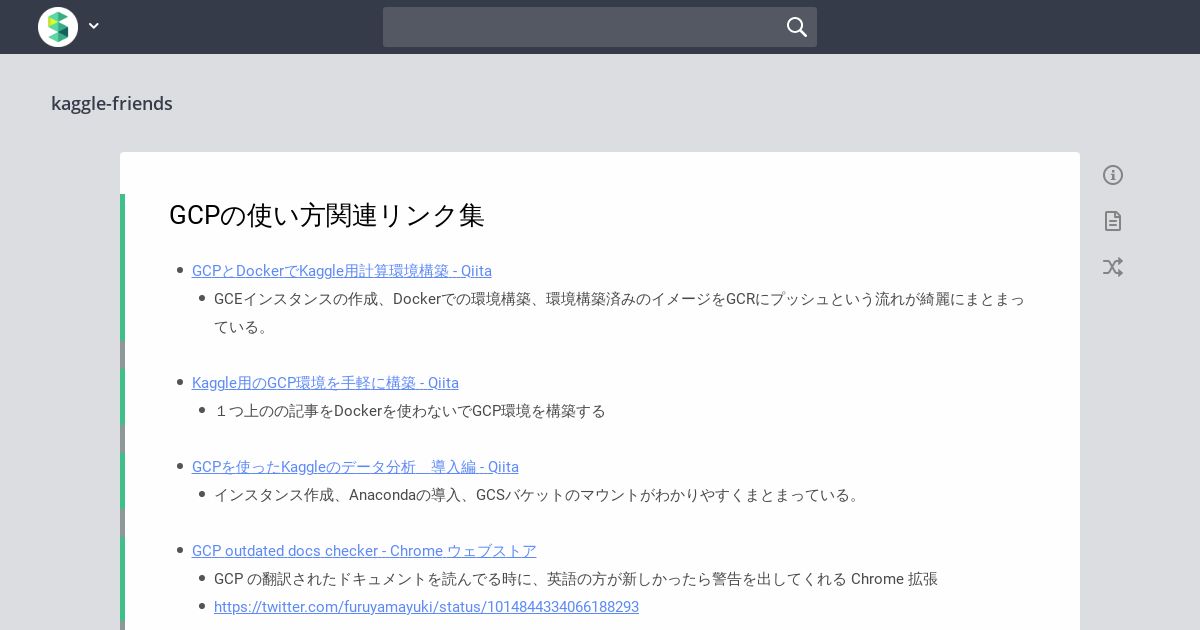Expand the dropdown arrow beside the logo
The image size is (1200, 630).
pyautogui.click(x=94, y=27)
